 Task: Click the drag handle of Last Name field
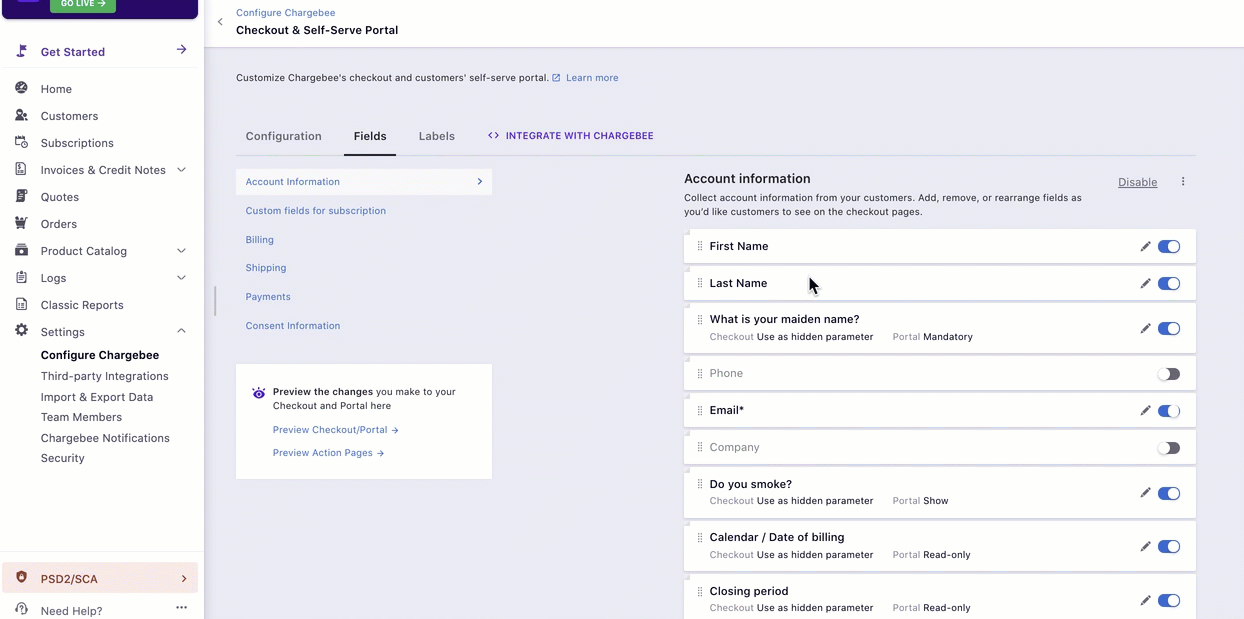point(700,284)
